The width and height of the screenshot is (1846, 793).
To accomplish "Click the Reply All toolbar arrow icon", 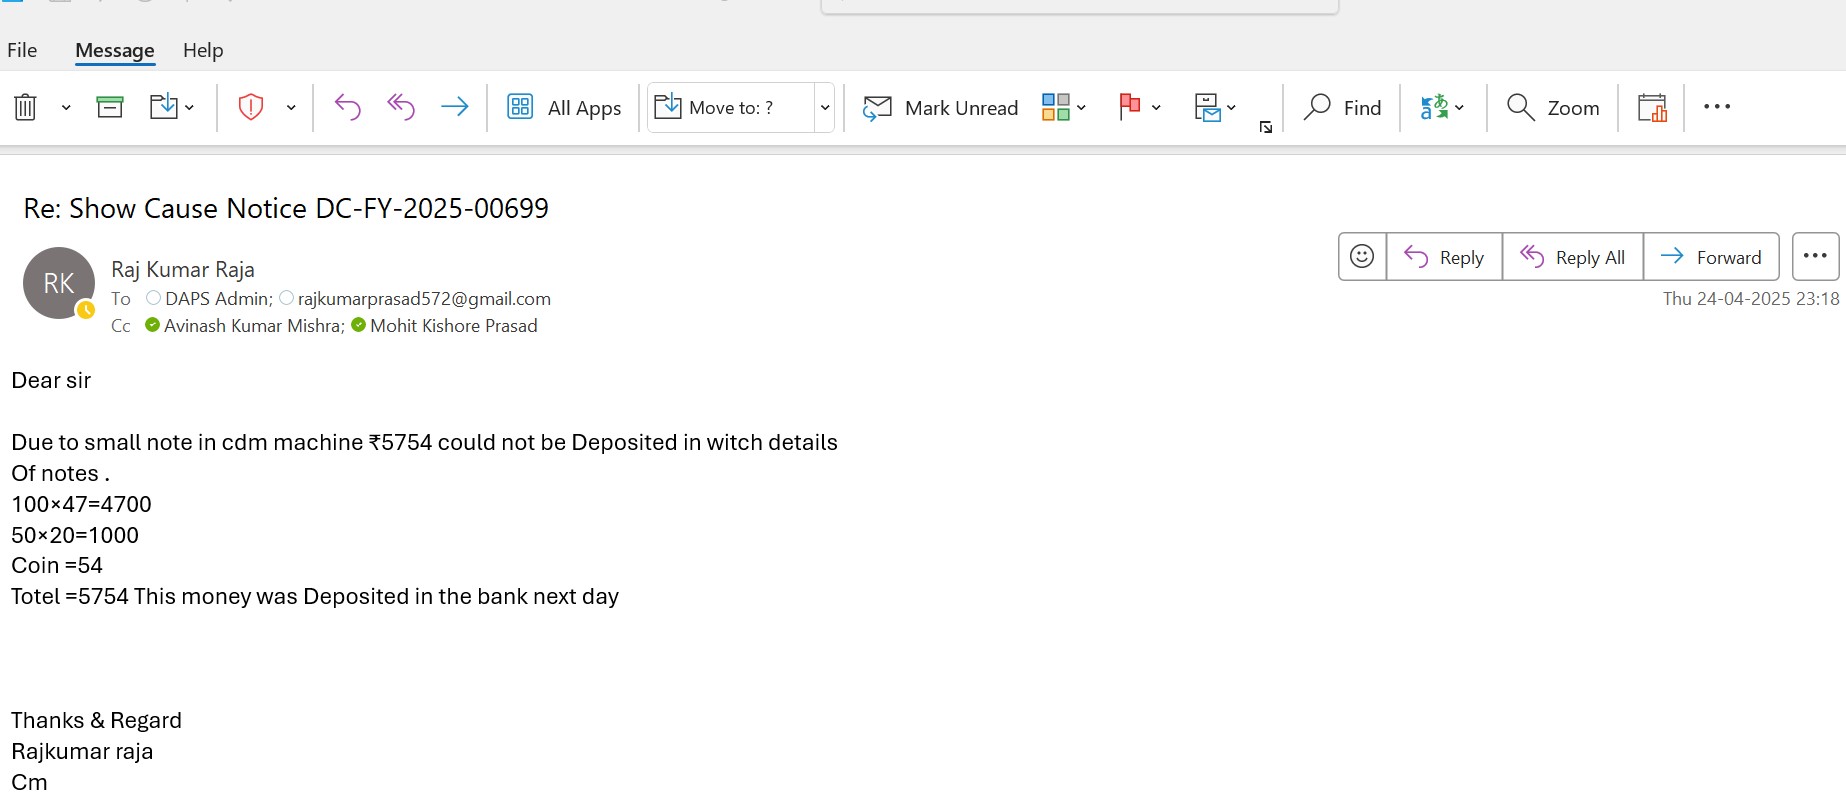I will [x=401, y=107].
